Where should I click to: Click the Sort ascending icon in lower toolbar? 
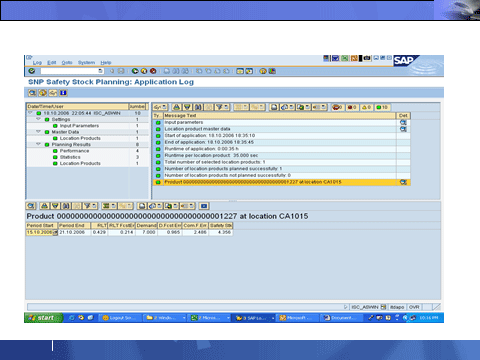click(x=44, y=206)
